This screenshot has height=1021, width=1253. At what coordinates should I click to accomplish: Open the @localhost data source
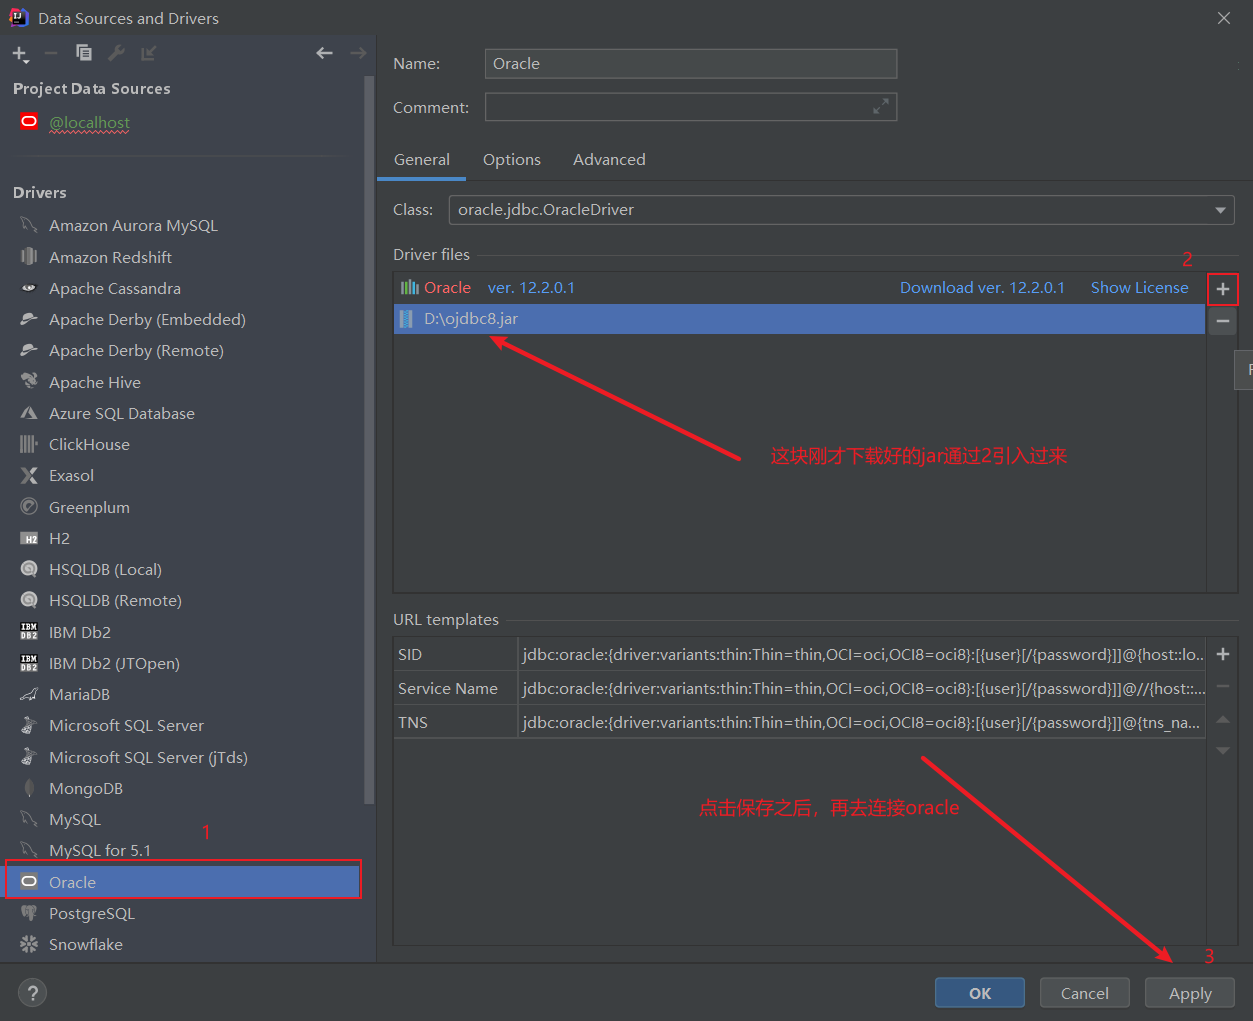click(x=90, y=122)
